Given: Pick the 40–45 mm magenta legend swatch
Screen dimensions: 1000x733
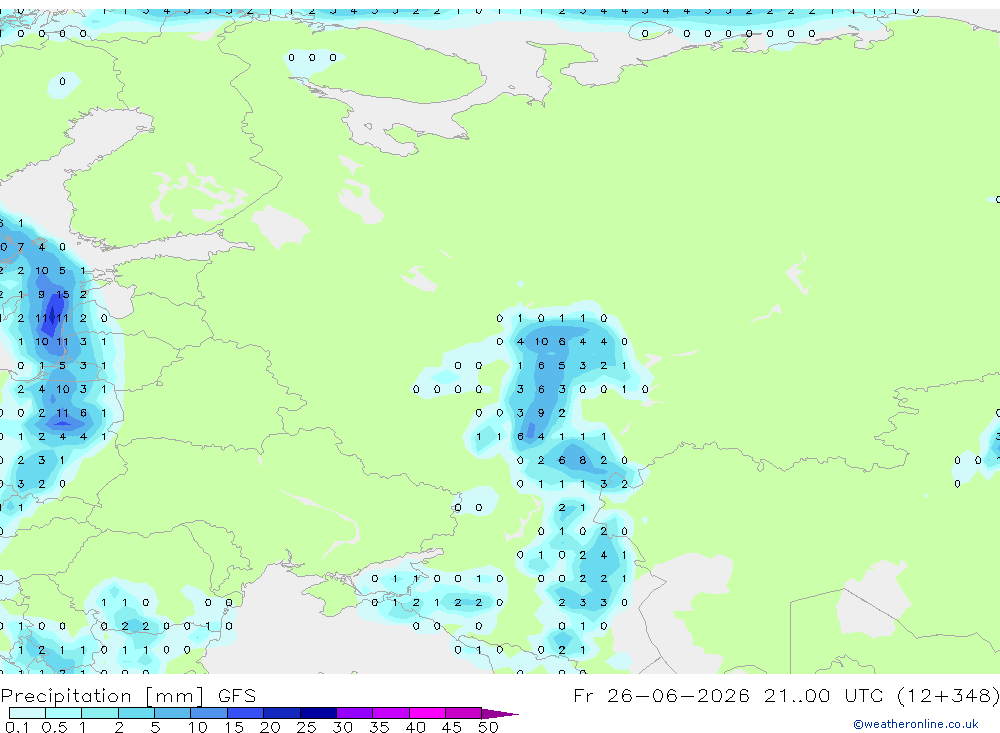Looking at the screenshot, I should (x=427, y=713).
